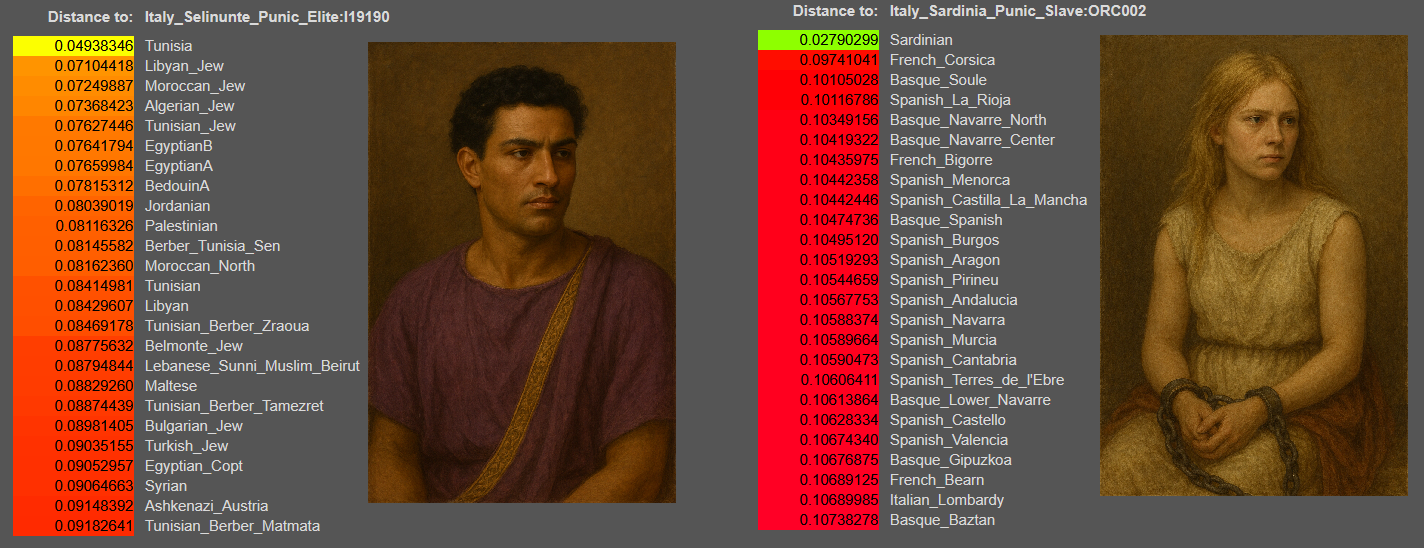Select the Turkish_Jew label
This screenshot has height=548, width=1424.
tap(186, 446)
